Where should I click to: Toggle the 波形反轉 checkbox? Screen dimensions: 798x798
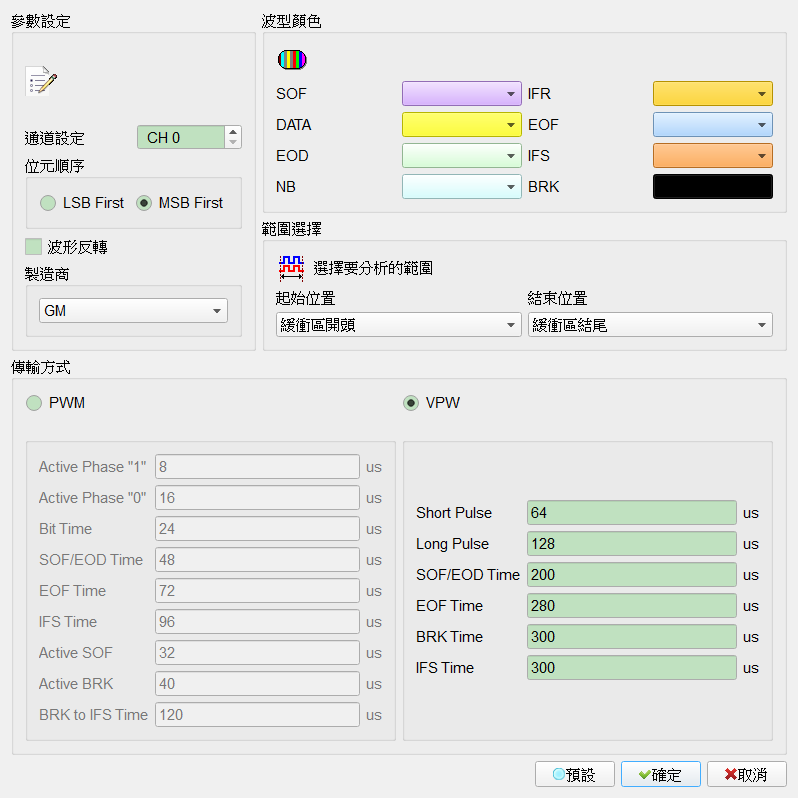pos(66,247)
